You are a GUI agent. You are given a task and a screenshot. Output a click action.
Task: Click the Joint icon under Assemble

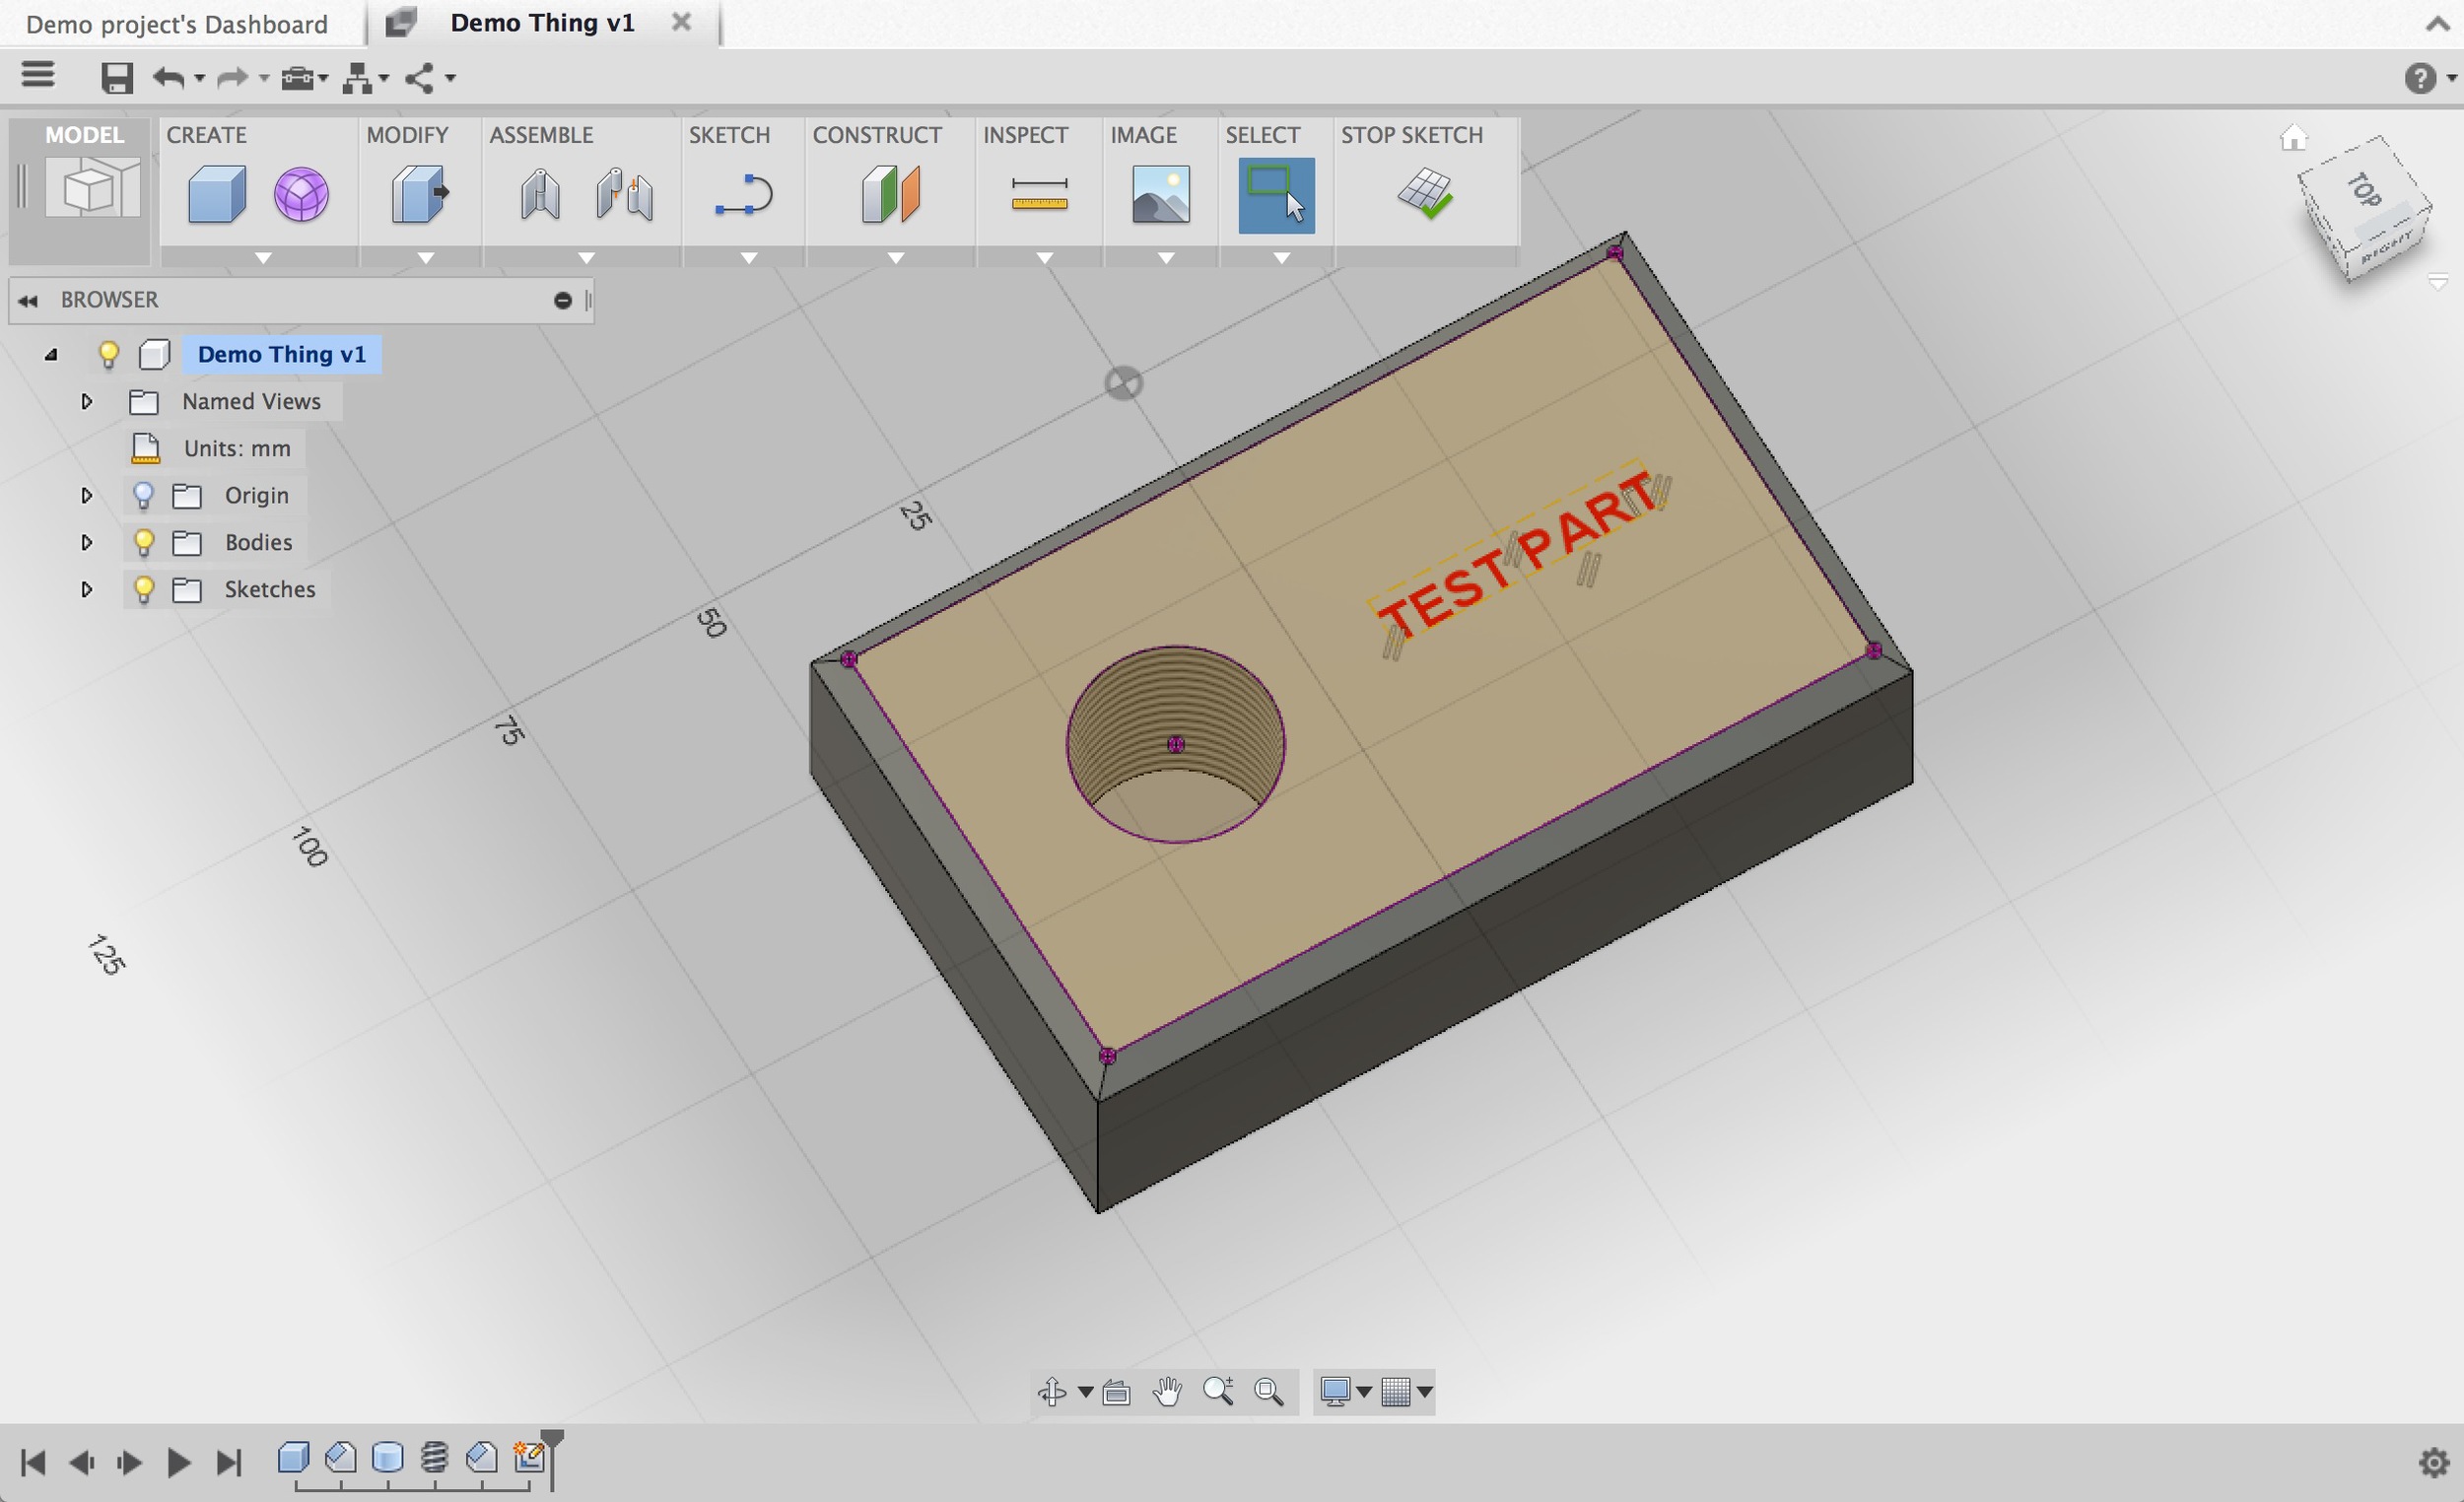point(540,194)
